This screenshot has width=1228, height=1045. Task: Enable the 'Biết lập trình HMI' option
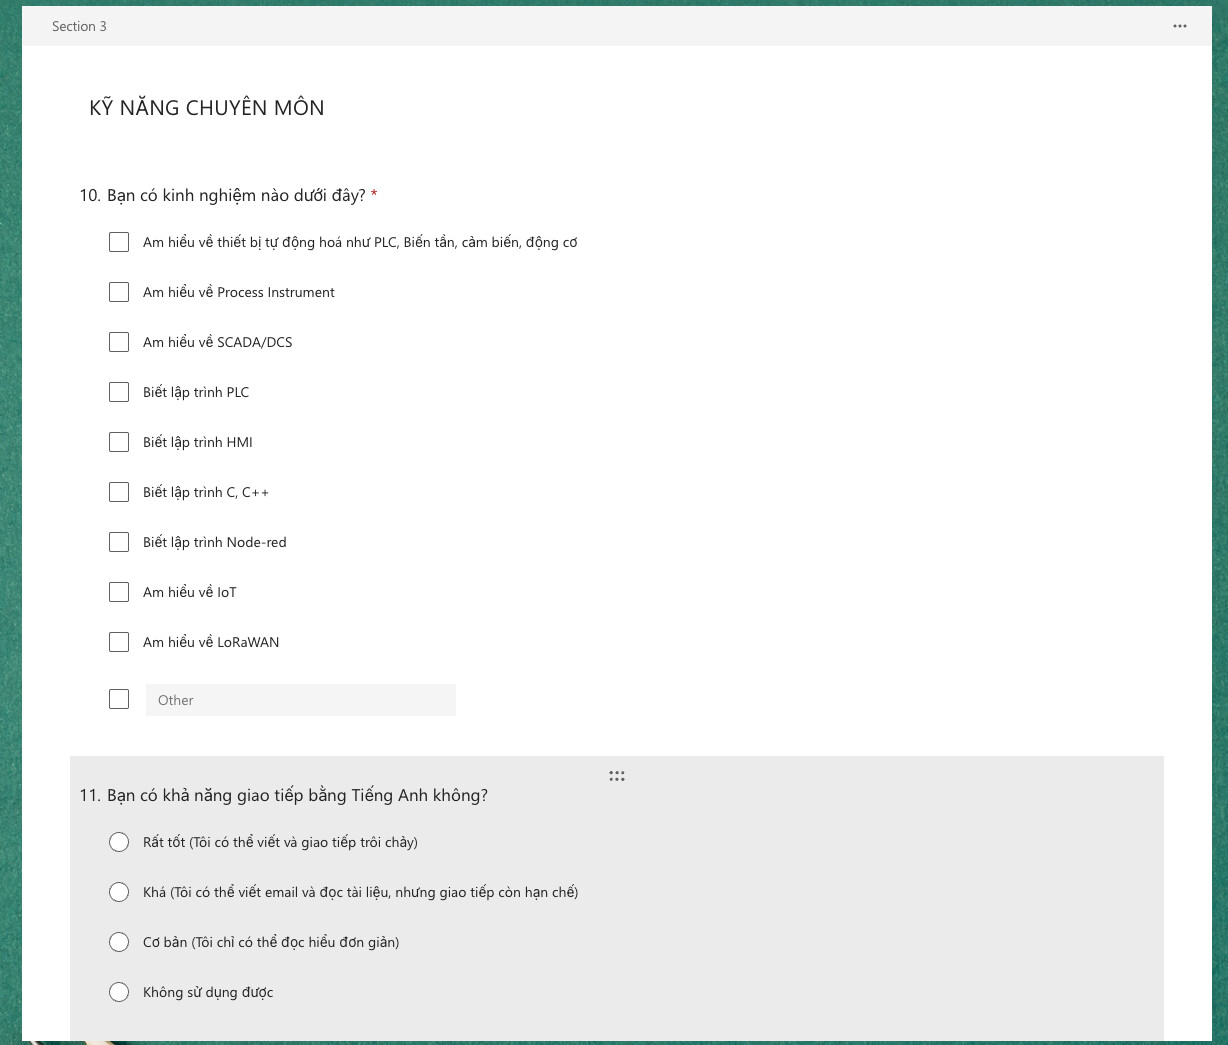[x=119, y=442]
